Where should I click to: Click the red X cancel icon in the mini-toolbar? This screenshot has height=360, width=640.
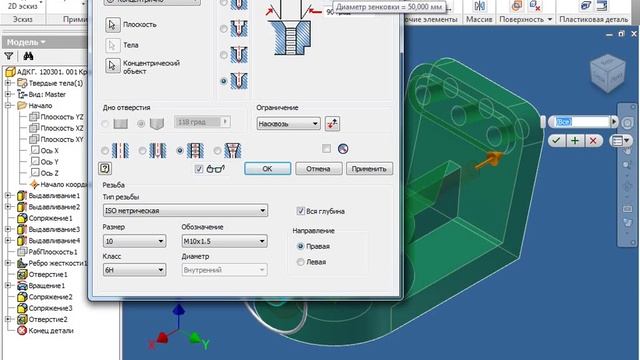pyautogui.click(x=593, y=141)
